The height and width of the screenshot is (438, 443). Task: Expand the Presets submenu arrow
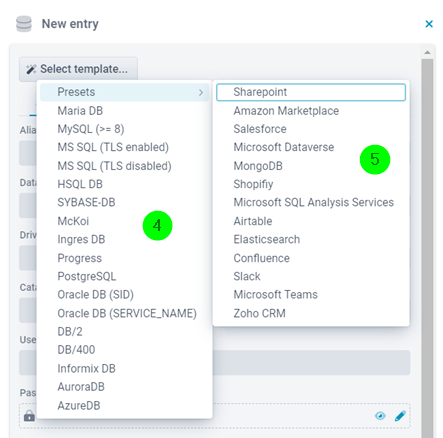click(201, 92)
